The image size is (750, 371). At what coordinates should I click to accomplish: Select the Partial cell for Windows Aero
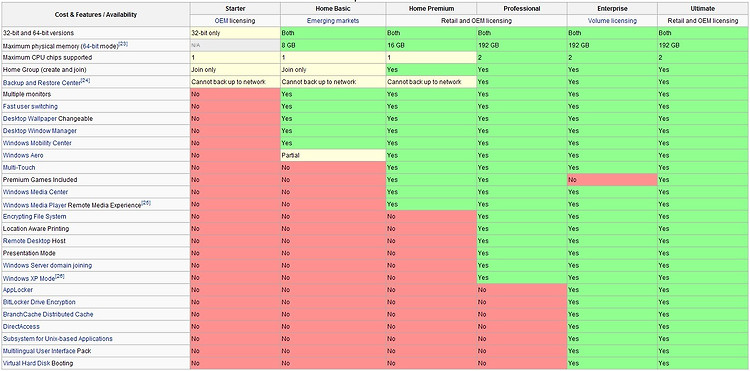coord(333,155)
